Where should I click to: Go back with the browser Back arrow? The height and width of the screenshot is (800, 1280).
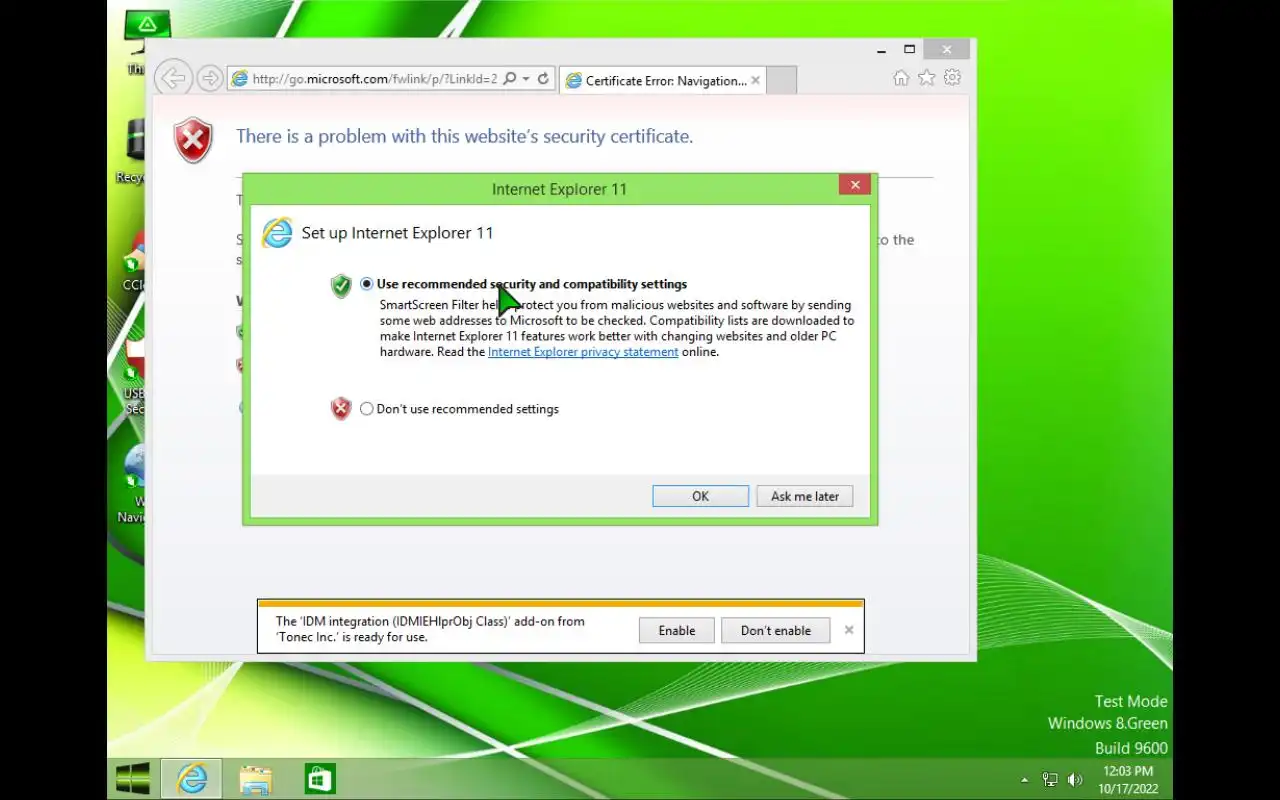pyautogui.click(x=173, y=78)
